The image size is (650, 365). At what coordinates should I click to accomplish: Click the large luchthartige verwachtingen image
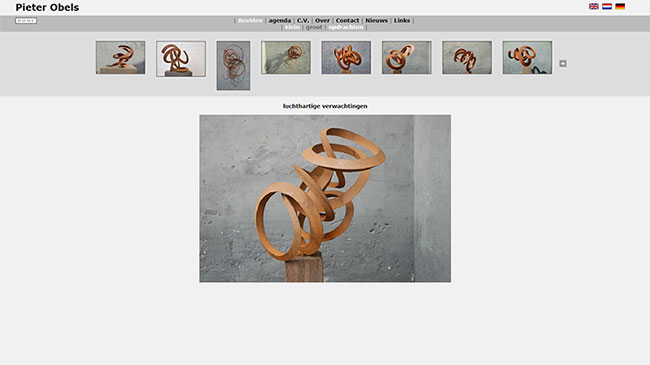tap(325, 199)
